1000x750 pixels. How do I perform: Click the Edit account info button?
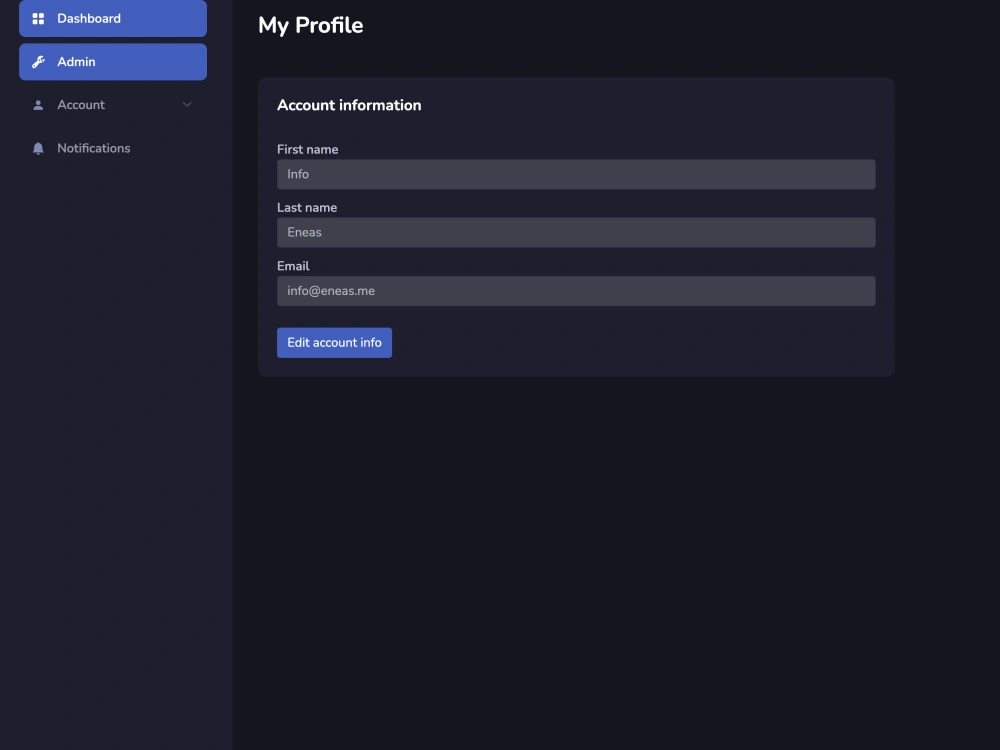[x=334, y=342]
